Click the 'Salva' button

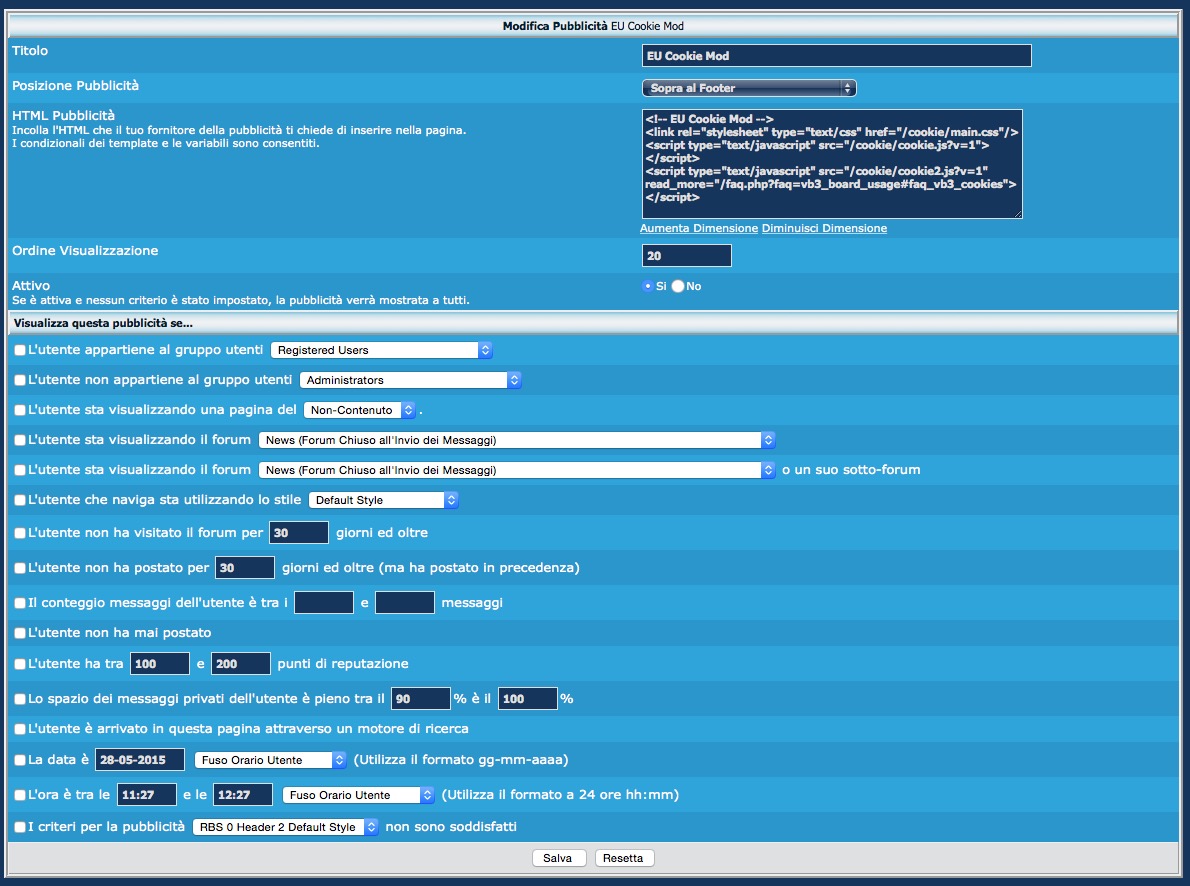click(x=558, y=858)
